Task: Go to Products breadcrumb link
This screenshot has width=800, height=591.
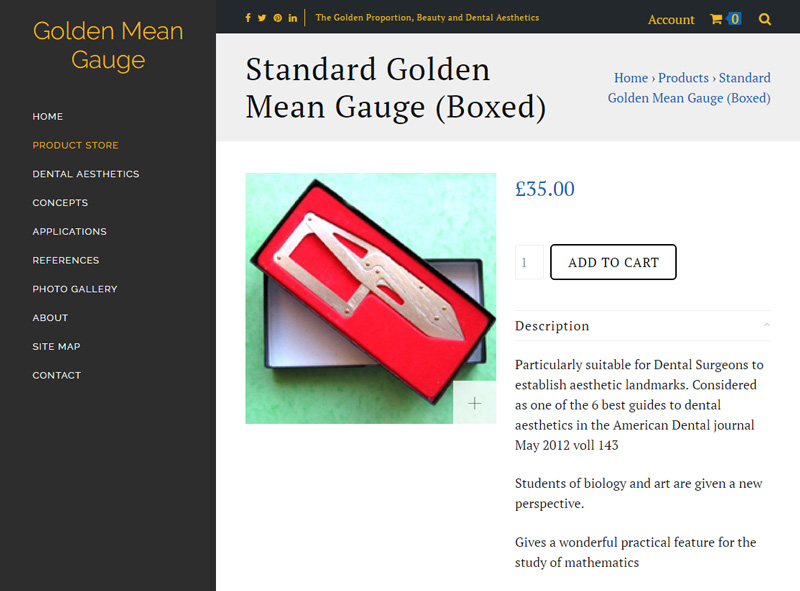Action: click(x=683, y=78)
